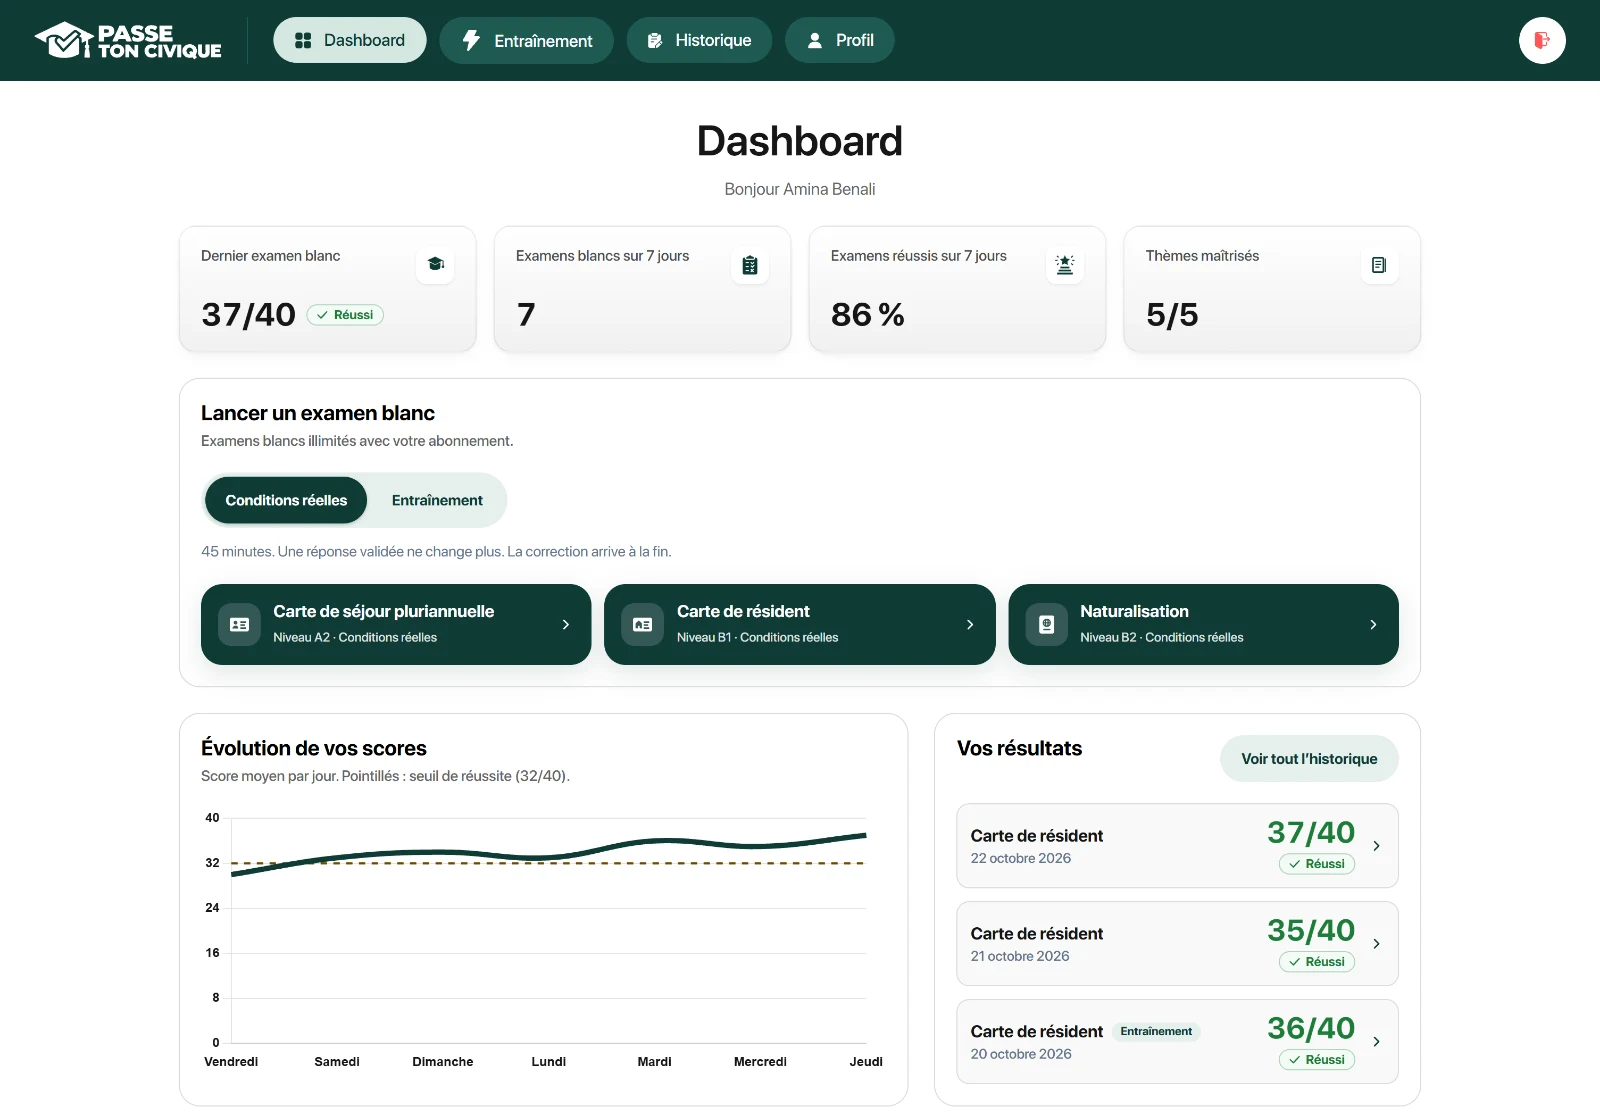Expand the 21 octobre 2026 result chevron

pyautogui.click(x=1377, y=944)
